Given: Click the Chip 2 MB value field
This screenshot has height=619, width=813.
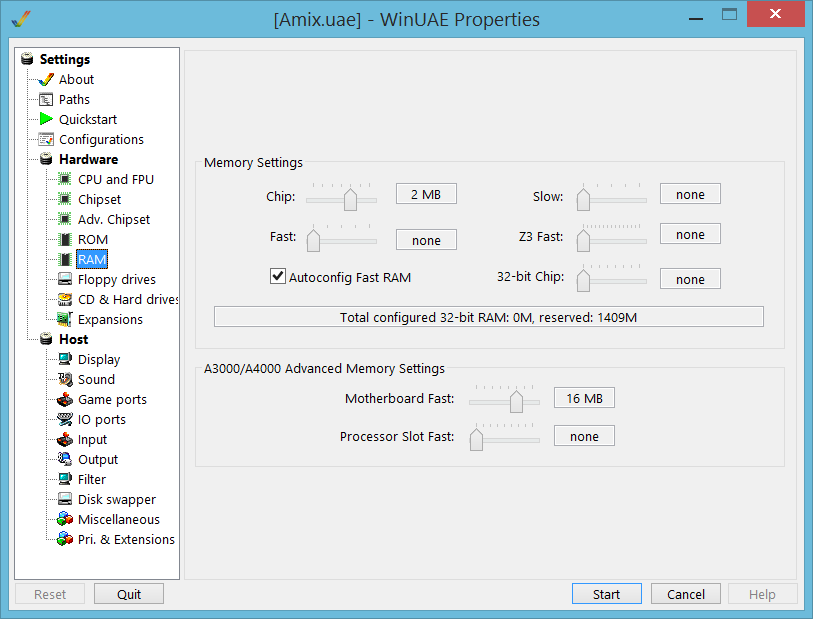Looking at the screenshot, I should [x=426, y=194].
